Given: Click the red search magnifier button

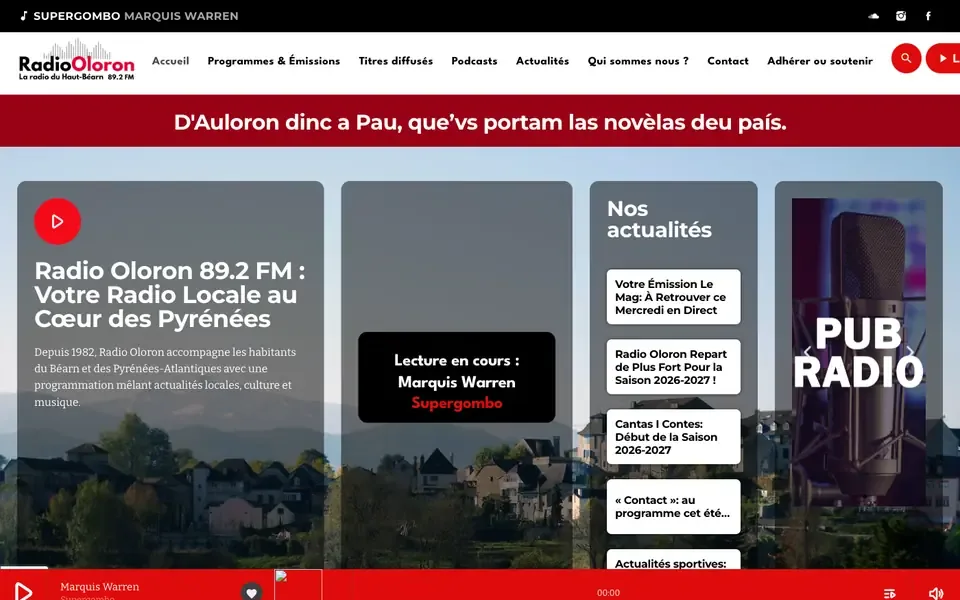Looking at the screenshot, I should coord(906,58).
